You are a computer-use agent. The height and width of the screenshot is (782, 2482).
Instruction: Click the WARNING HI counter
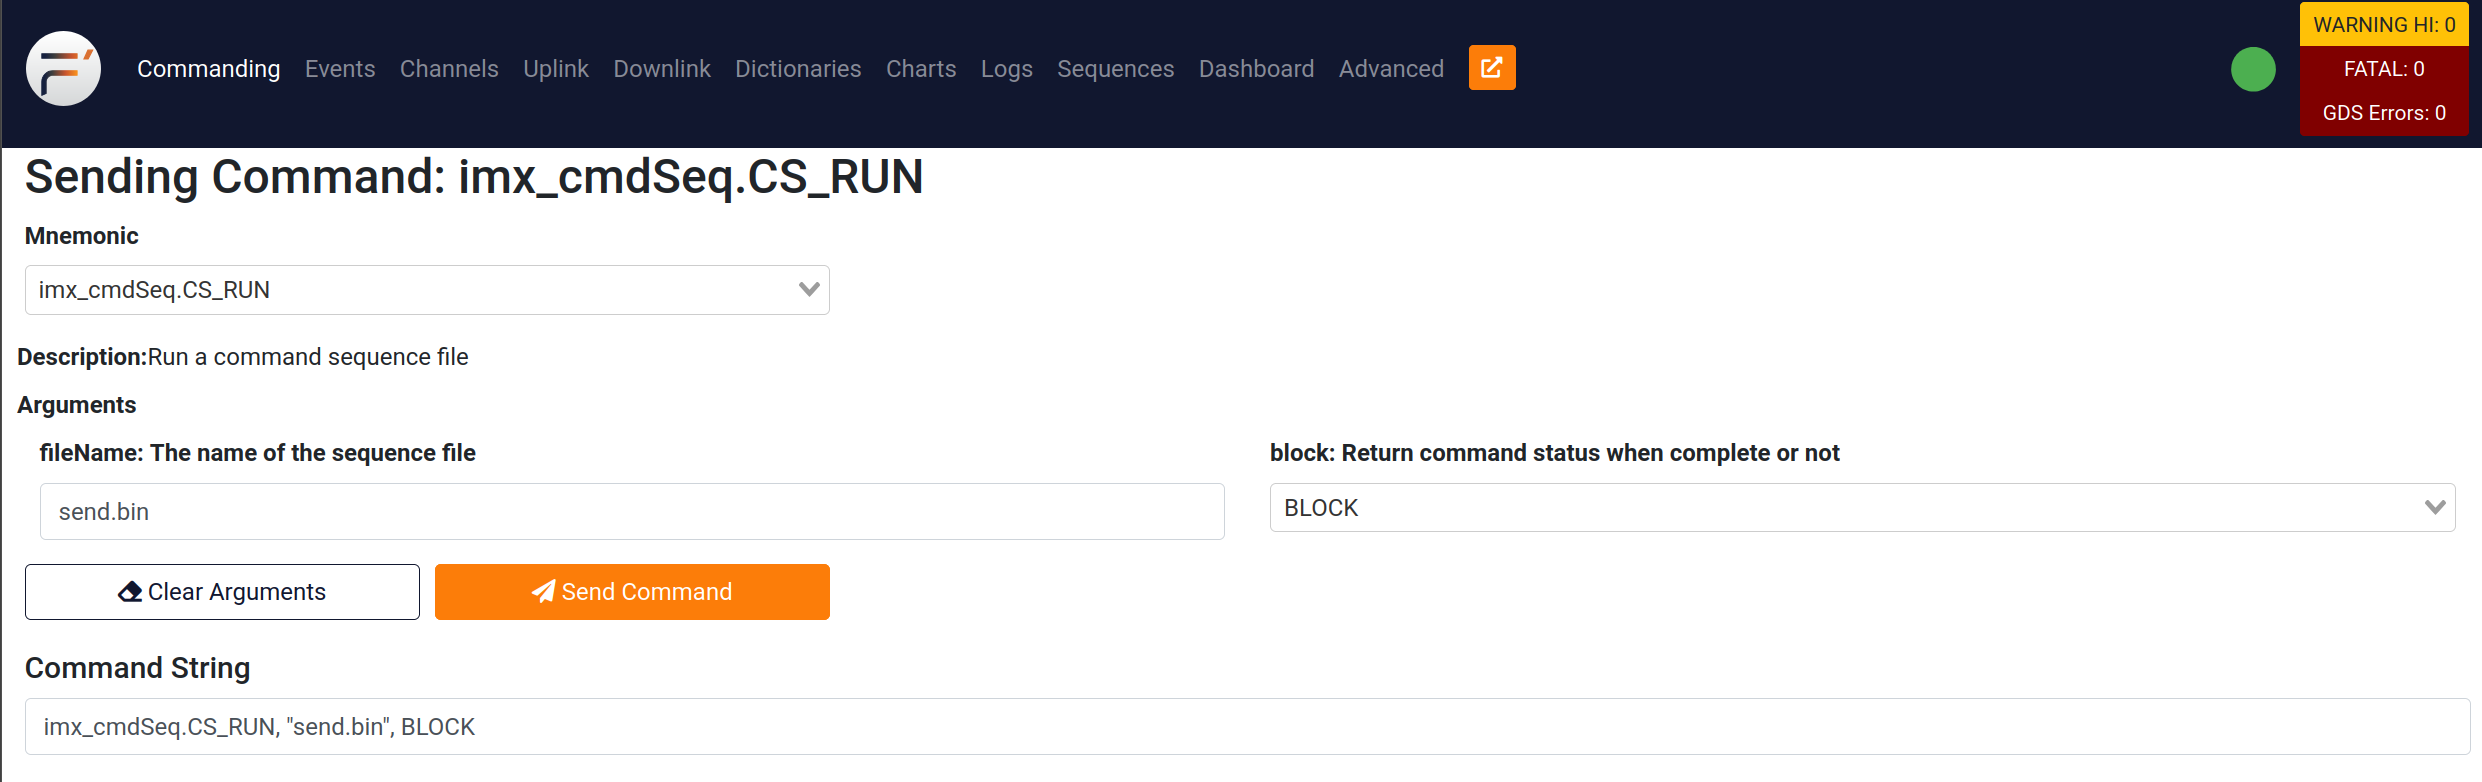pos(2384,25)
